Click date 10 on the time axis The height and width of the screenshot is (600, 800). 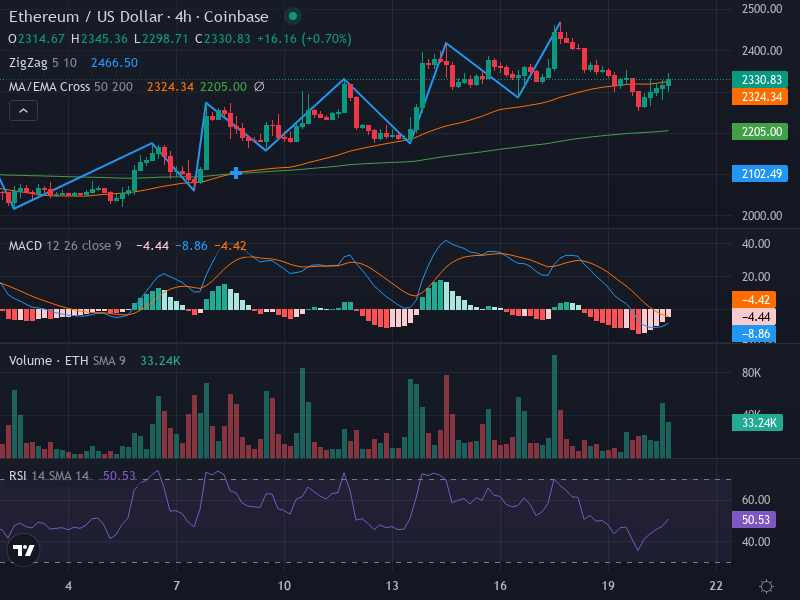pyautogui.click(x=284, y=585)
